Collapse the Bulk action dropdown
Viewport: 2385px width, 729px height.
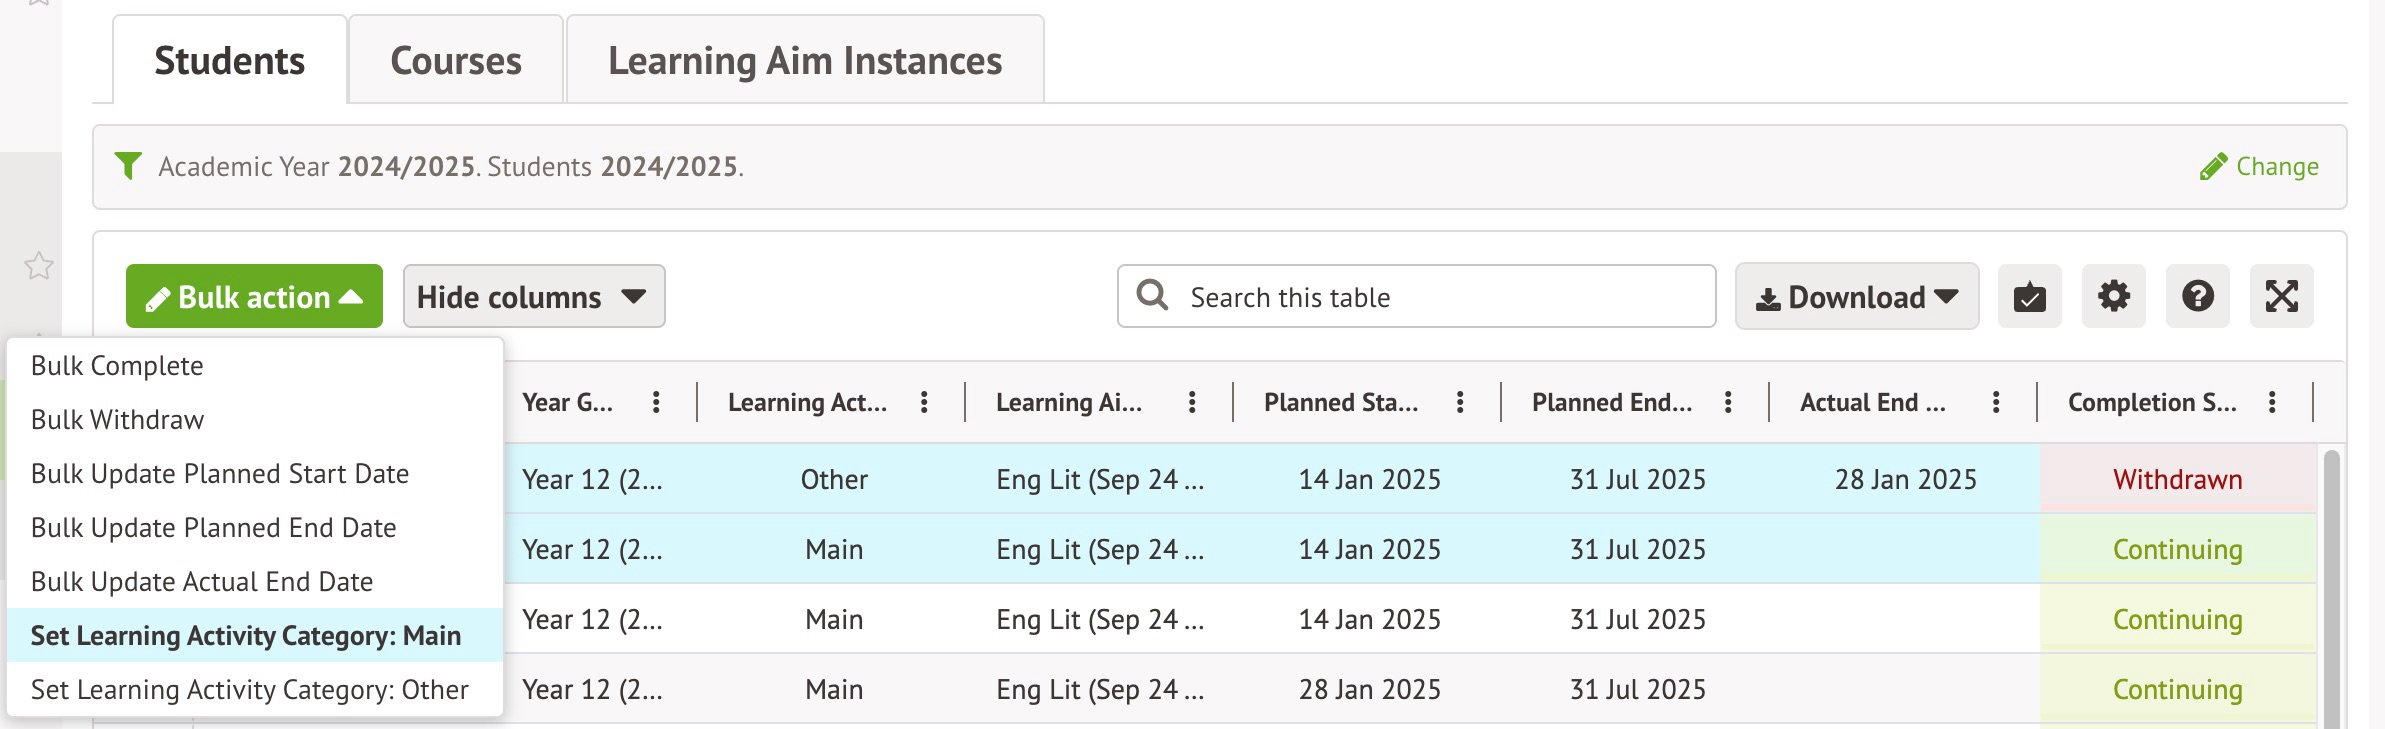point(254,297)
